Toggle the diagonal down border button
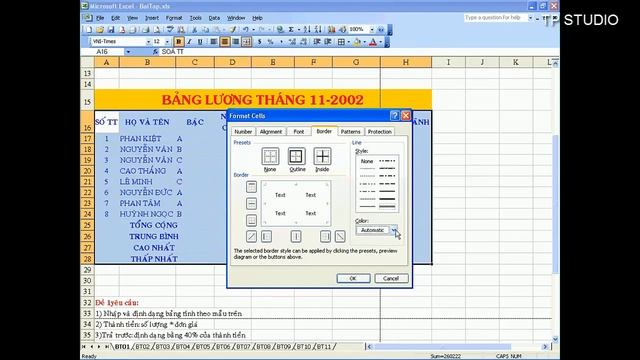The width and height of the screenshot is (640, 360). tap(340, 236)
